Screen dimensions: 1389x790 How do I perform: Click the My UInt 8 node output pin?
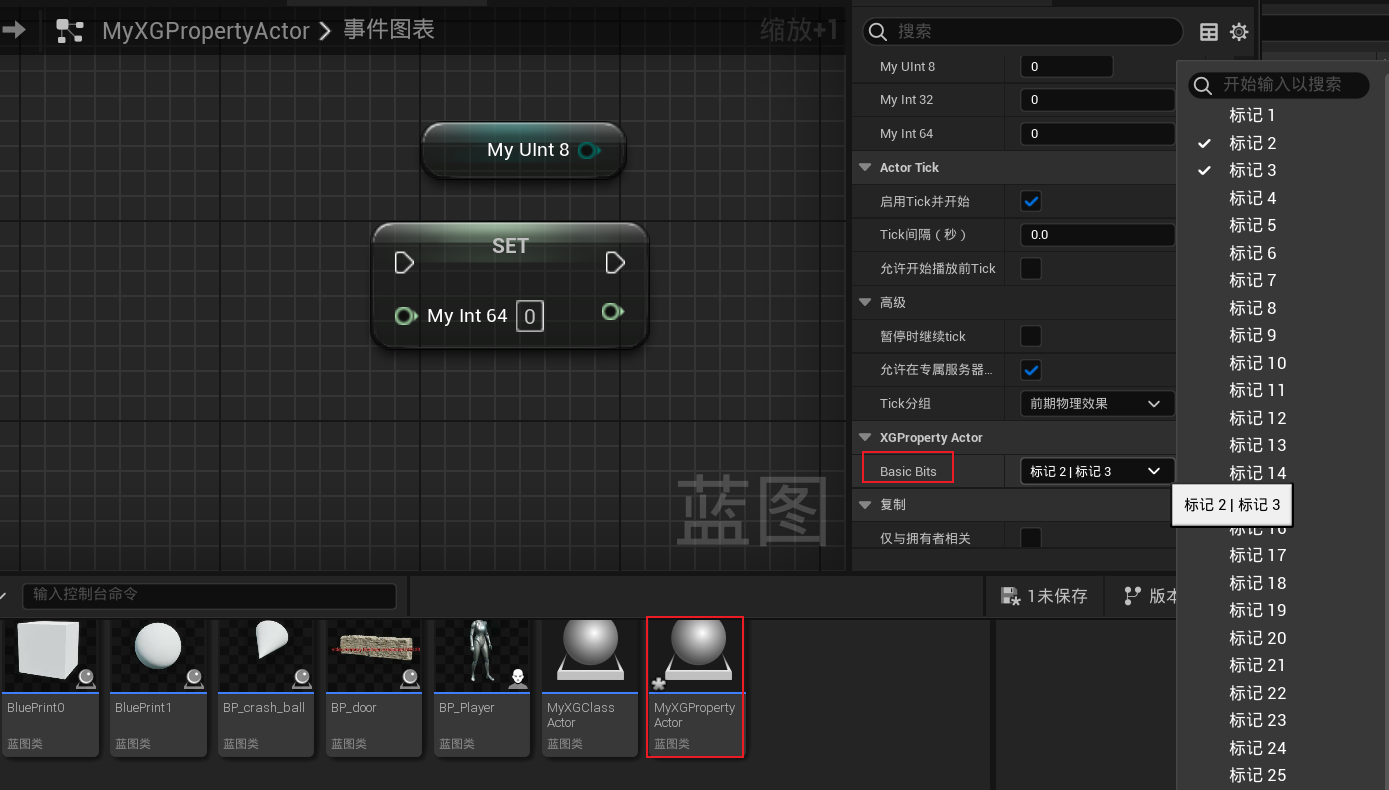coord(589,150)
